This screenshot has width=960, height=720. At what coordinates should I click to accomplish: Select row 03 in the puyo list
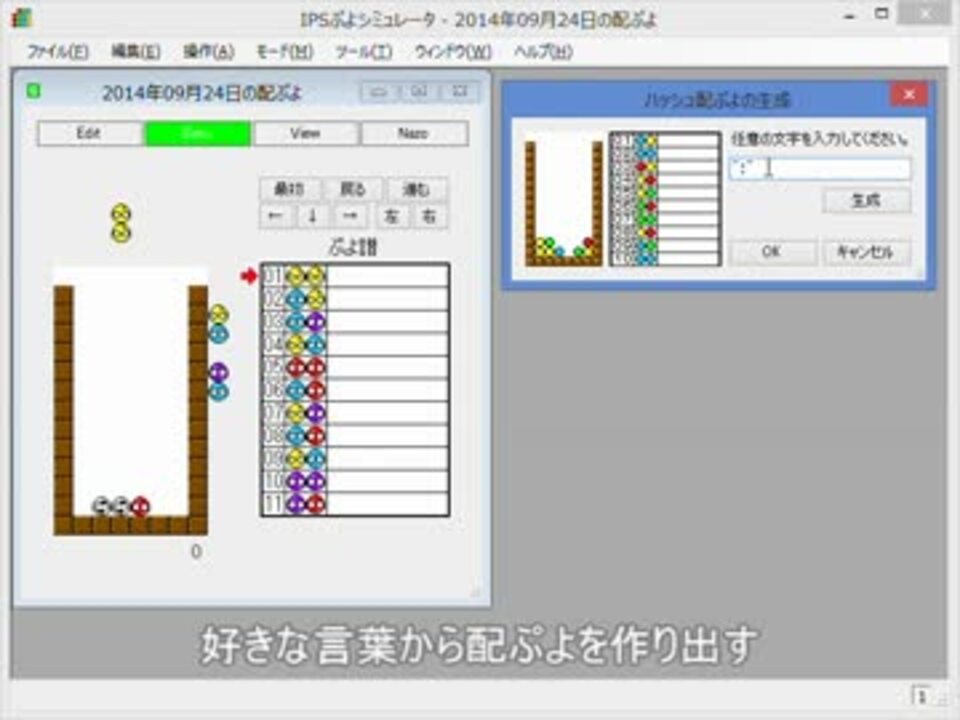[355, 321]
